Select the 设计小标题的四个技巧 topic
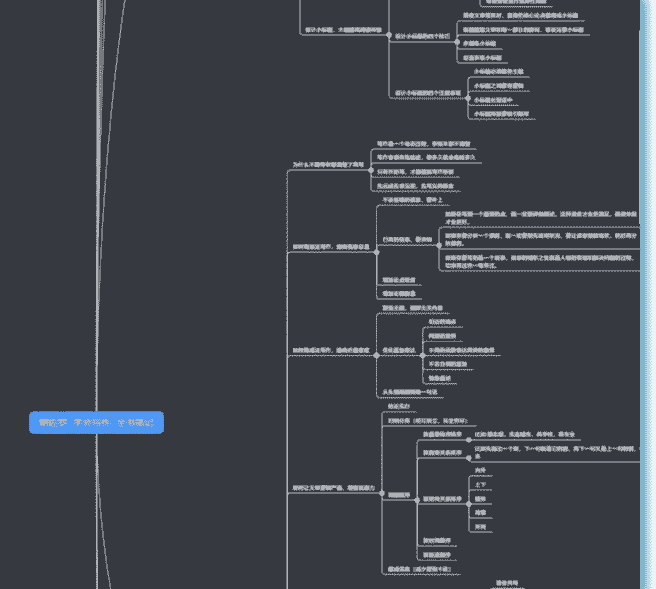Screen dimensions: 656x589 pos(420,36)
